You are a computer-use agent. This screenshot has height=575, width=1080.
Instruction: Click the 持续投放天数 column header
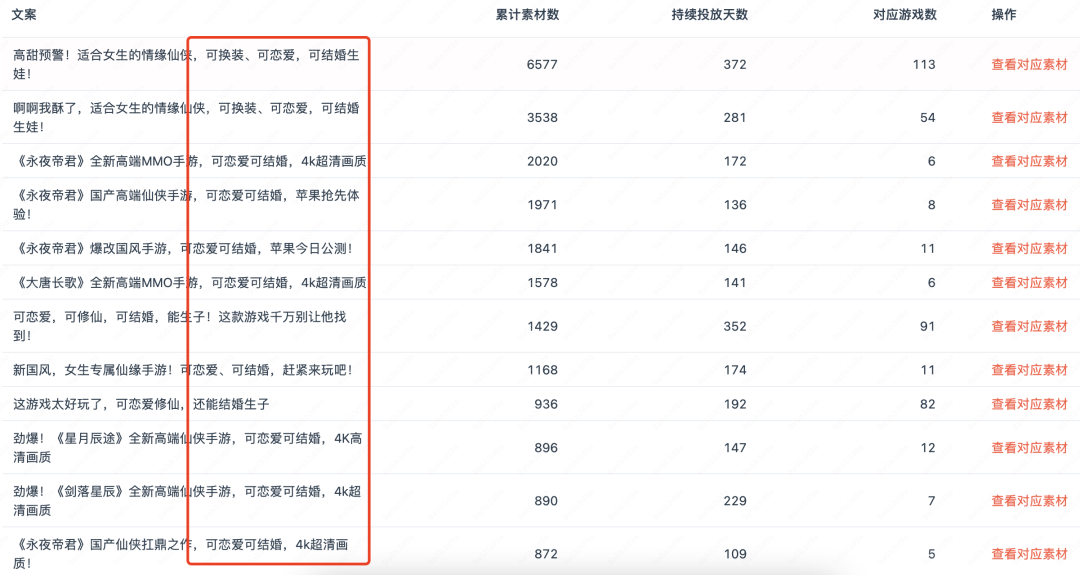coord(709,14)
